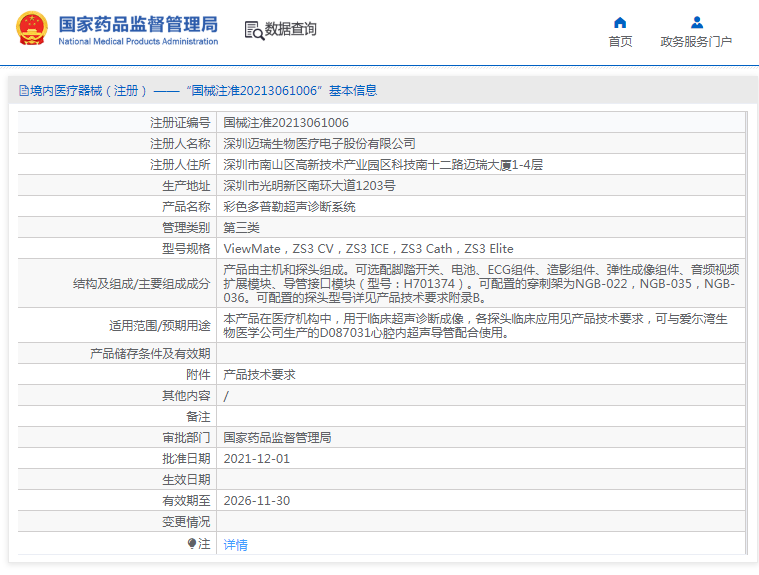Open the 数据查询 search icon

(x=254, y=30)
